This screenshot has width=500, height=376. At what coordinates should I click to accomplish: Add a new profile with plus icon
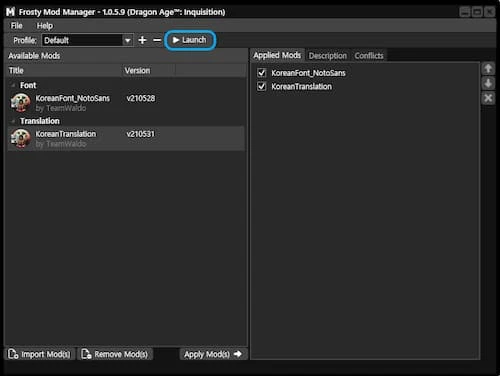click(142, 40)
